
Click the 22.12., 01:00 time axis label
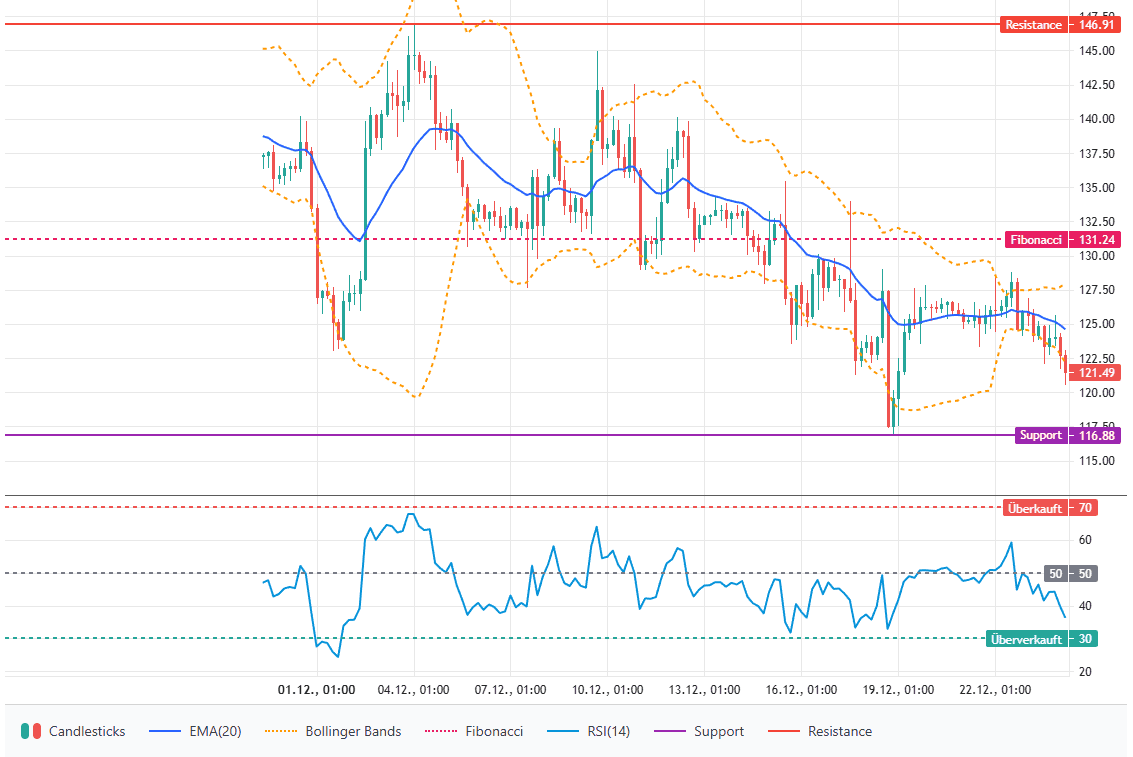995,690
